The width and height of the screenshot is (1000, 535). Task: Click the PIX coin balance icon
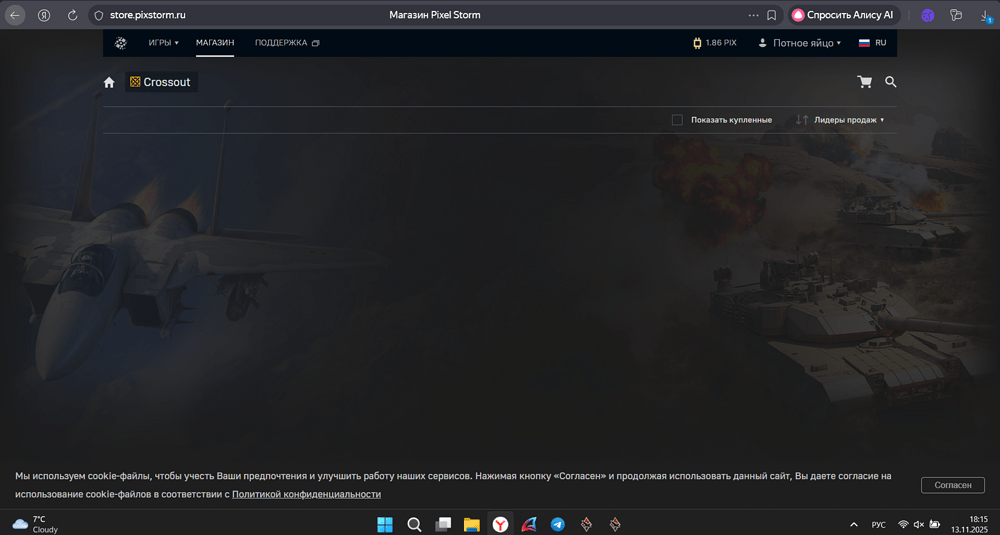[697, 43]
